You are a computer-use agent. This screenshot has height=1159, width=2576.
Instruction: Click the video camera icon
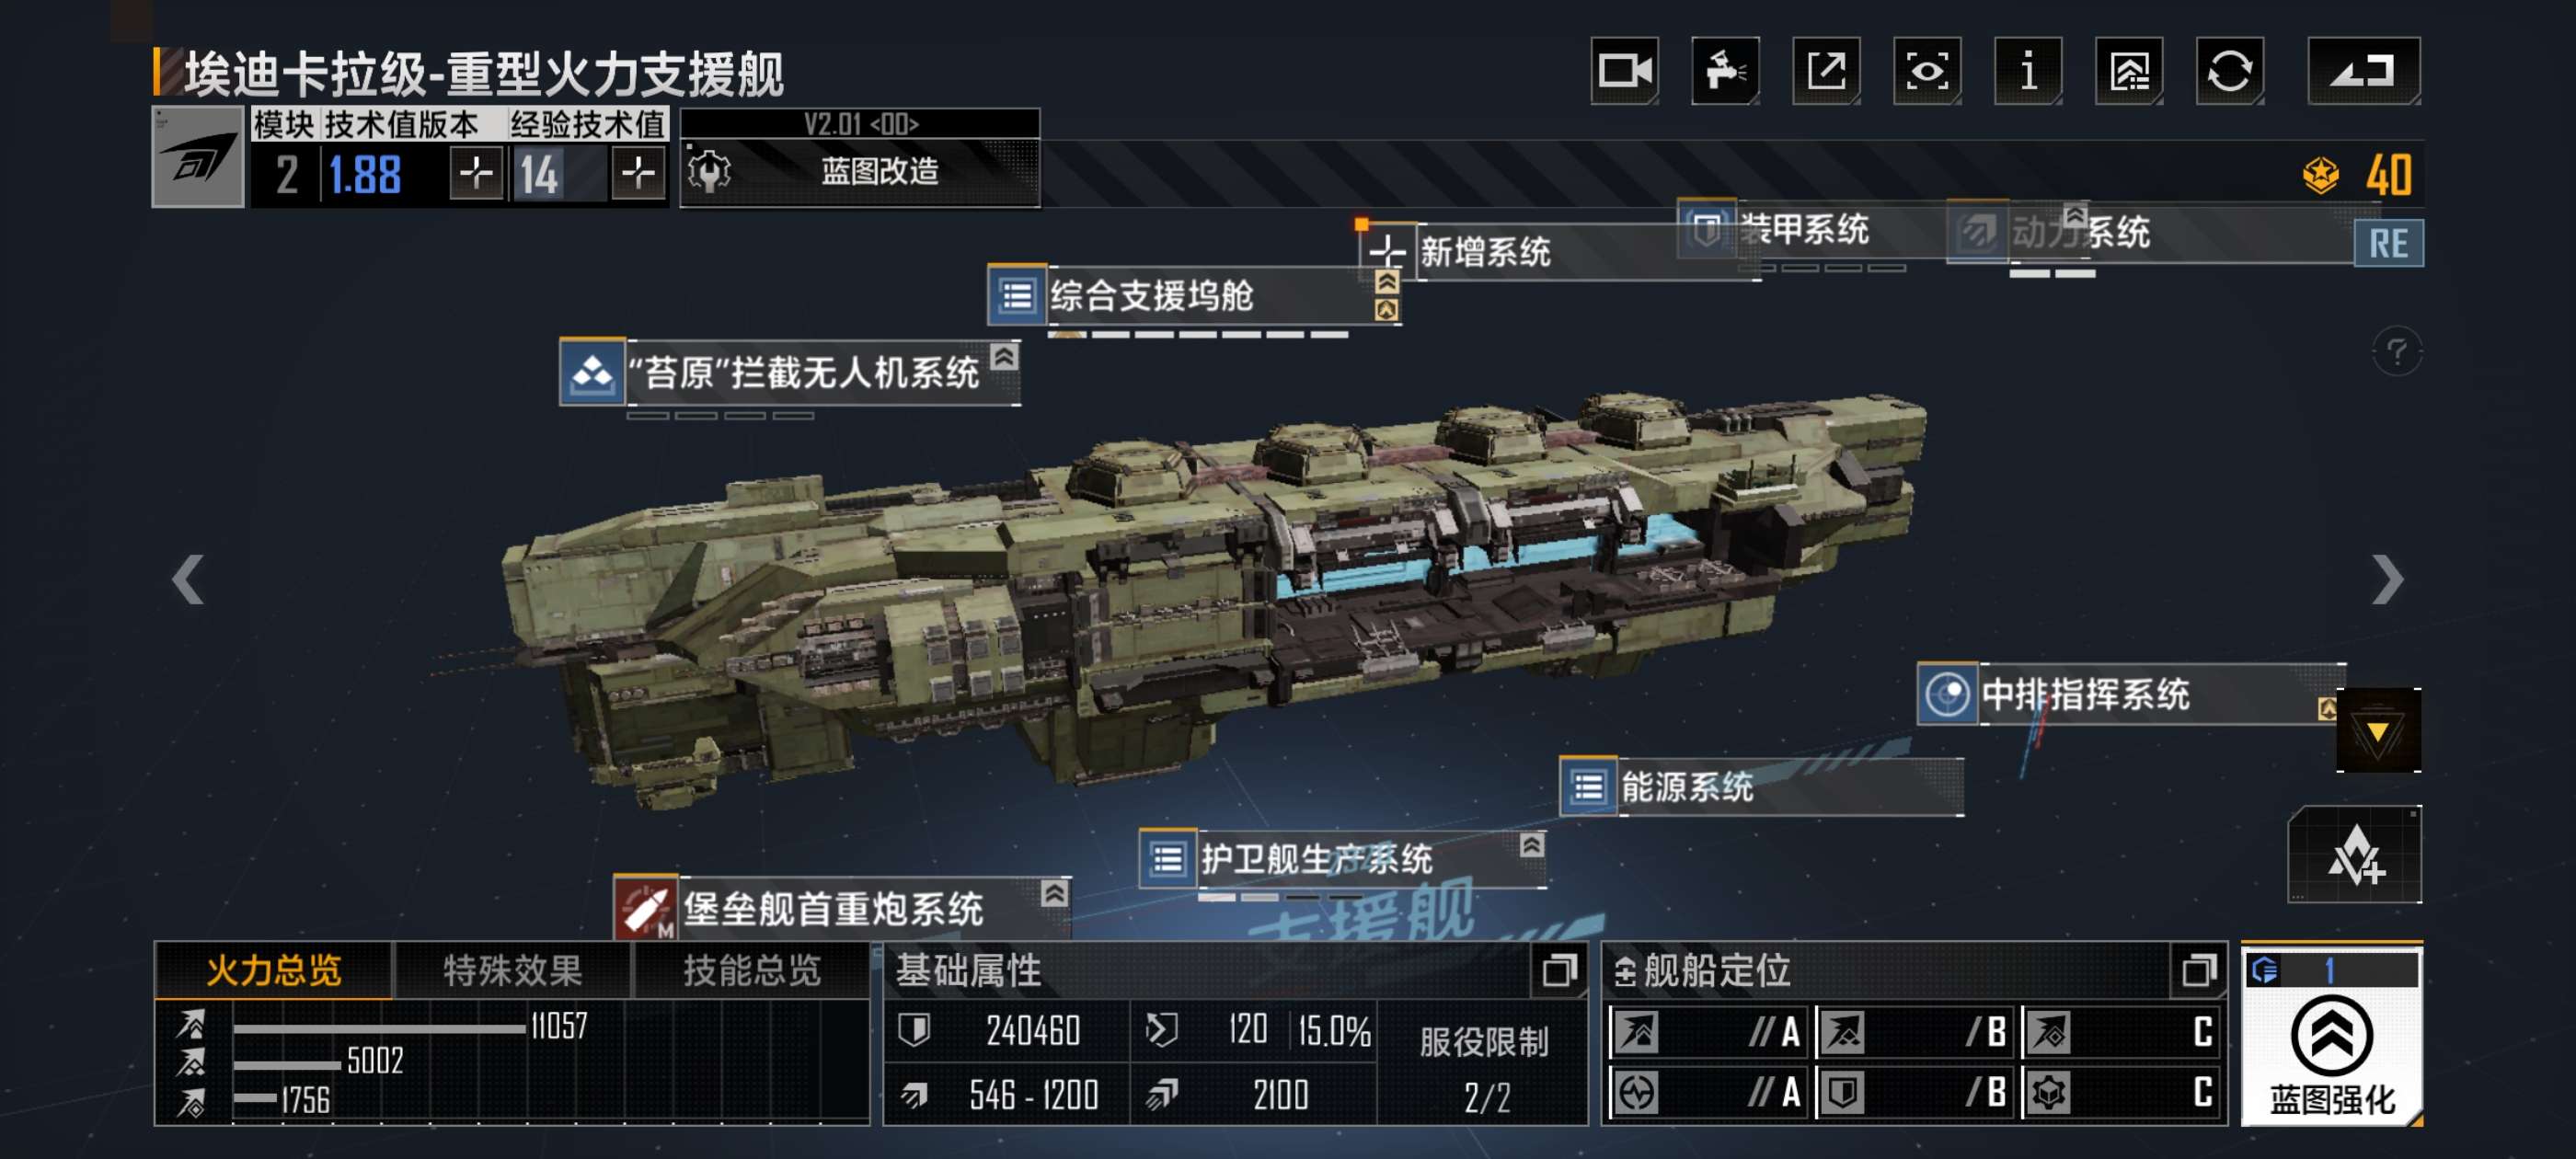pyautogui.click(x=1625, y=71)
